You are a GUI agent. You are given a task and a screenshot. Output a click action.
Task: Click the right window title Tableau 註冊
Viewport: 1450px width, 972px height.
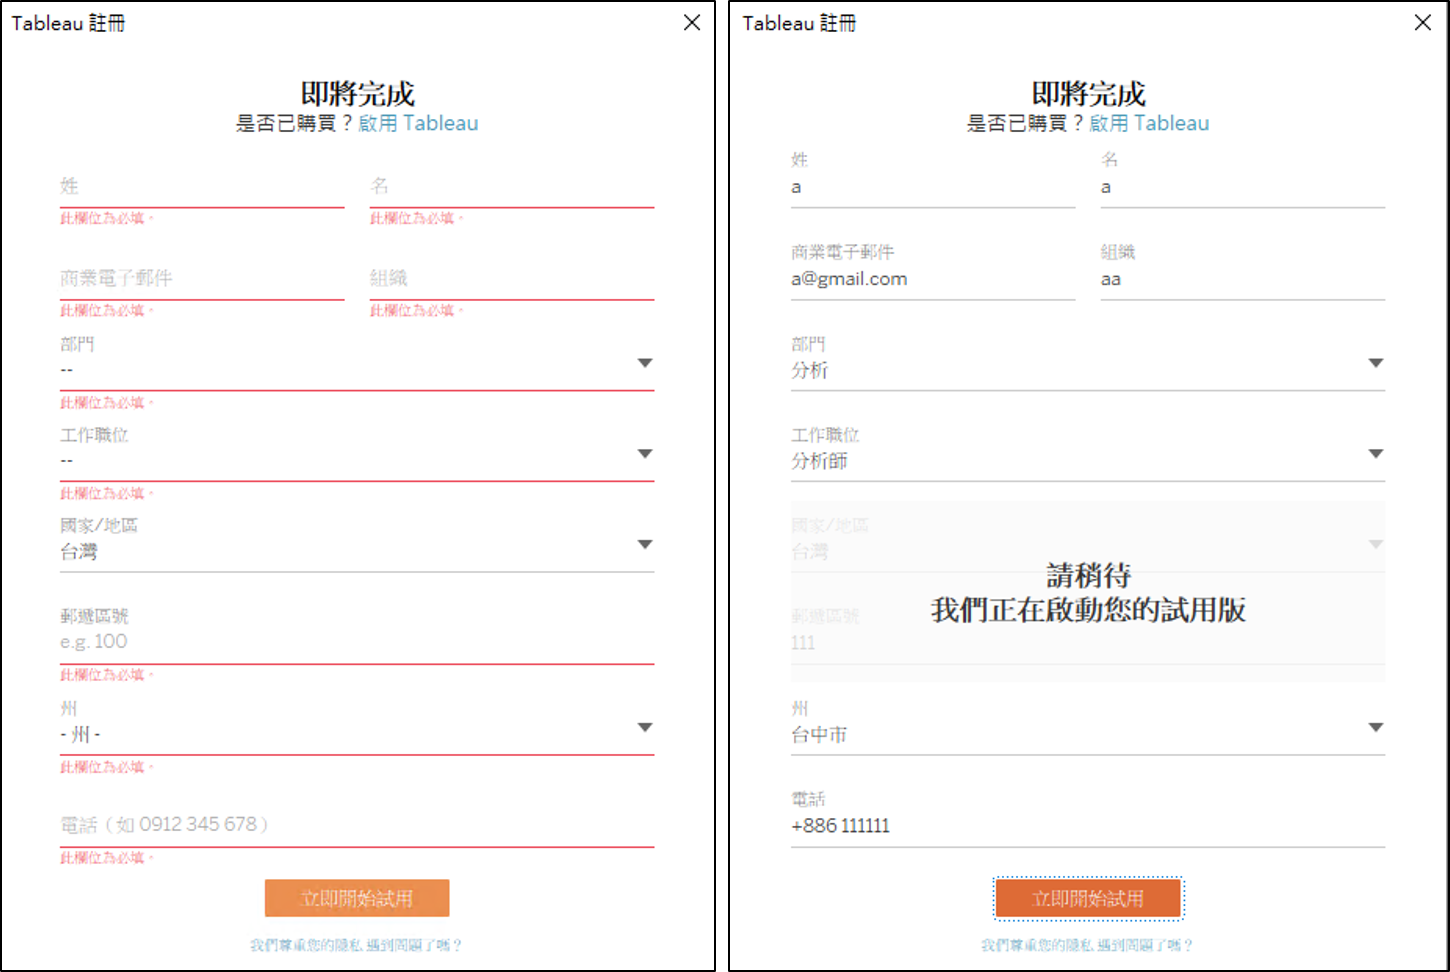(x=799, y=23)
